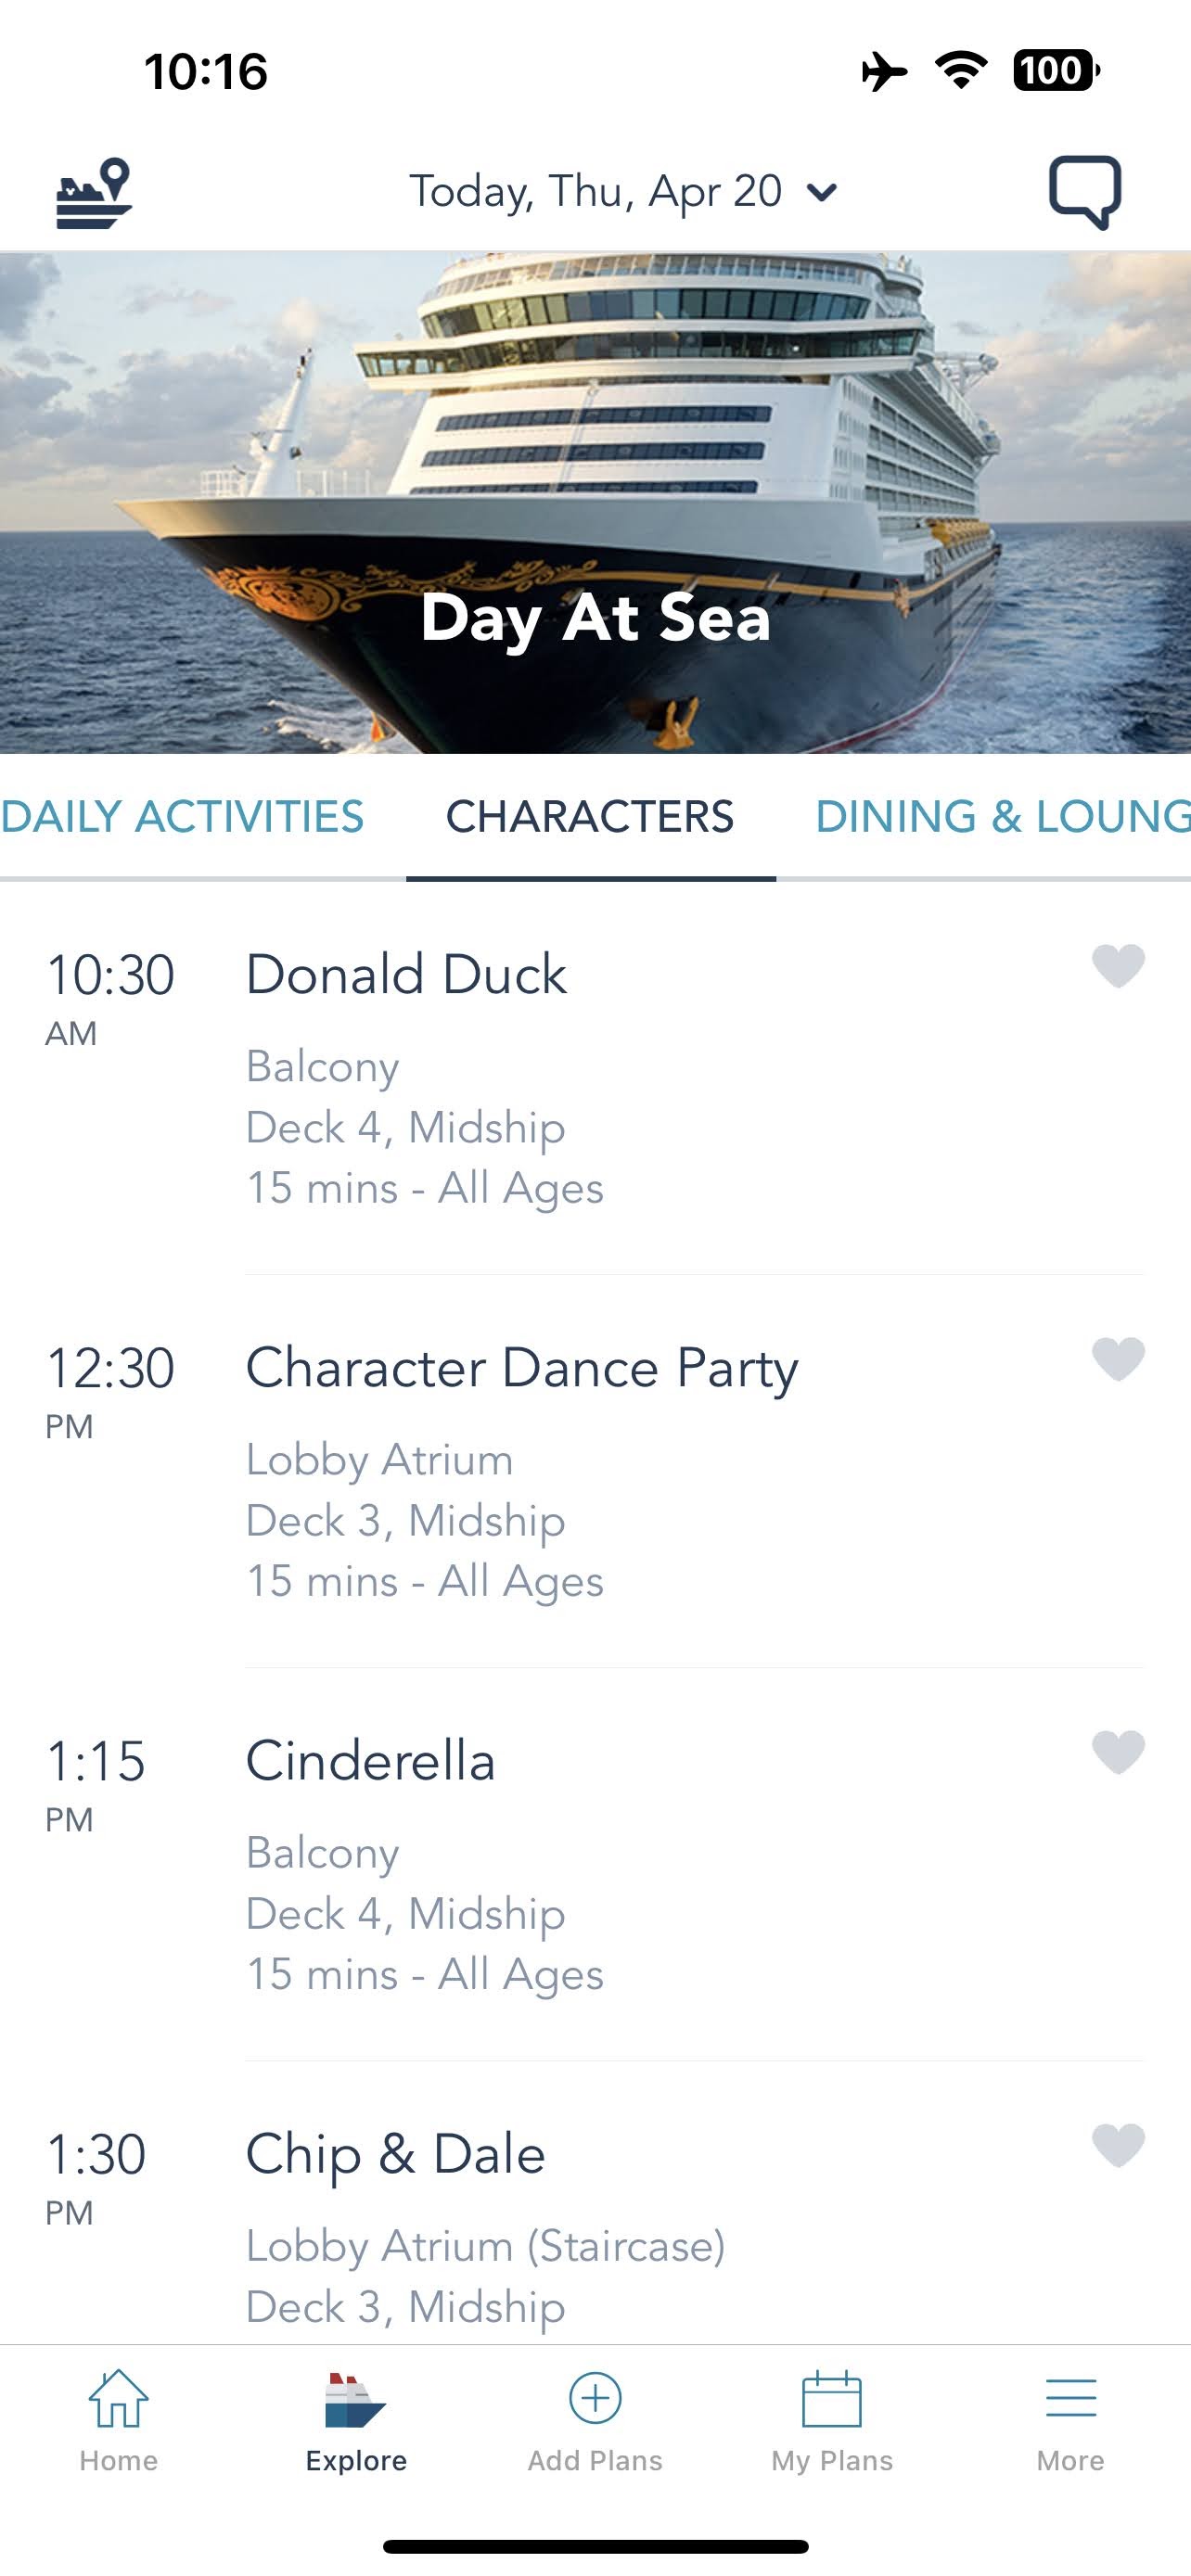The image size is (1191, 2576).
Task: Tap the Explore ship icon
Action: coord(356,2400)
